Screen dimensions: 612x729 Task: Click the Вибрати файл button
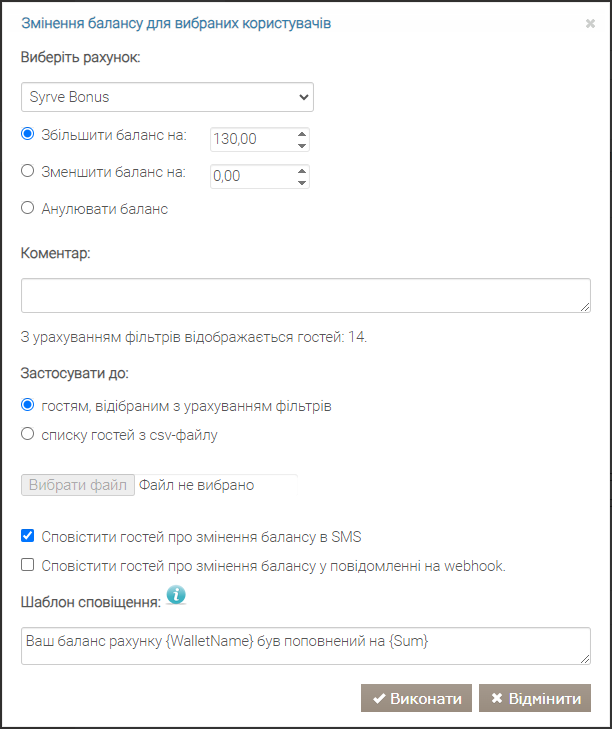tap(78, 485)
